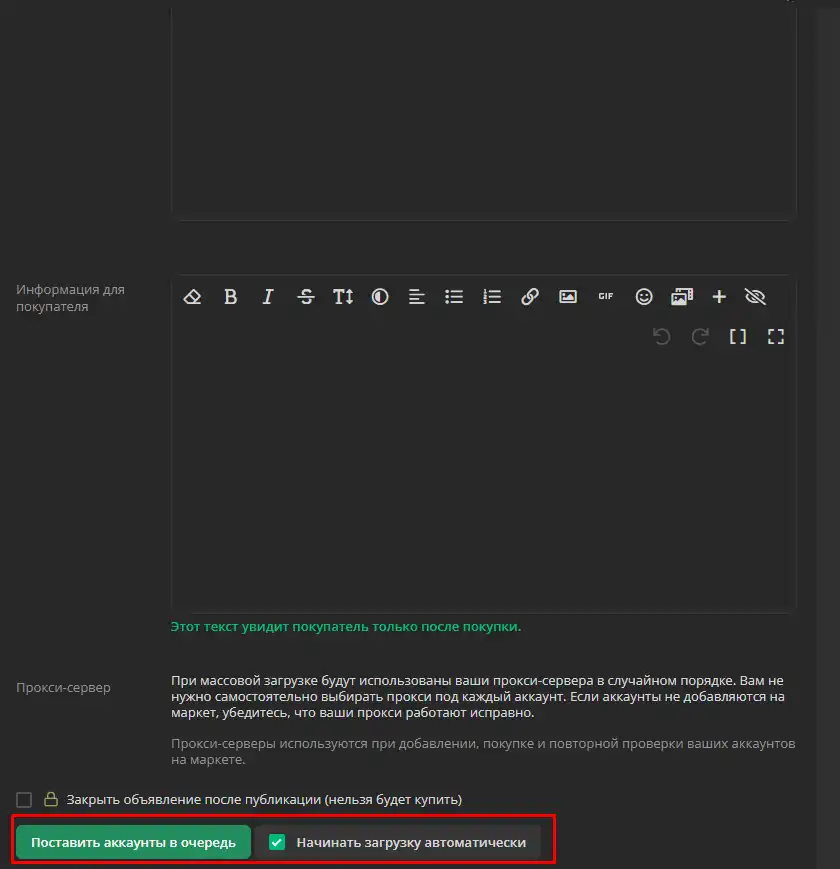Viewport: 840px width, 869px height.
Task: Toggle bold formatting in editor
Action: point(230,297)
